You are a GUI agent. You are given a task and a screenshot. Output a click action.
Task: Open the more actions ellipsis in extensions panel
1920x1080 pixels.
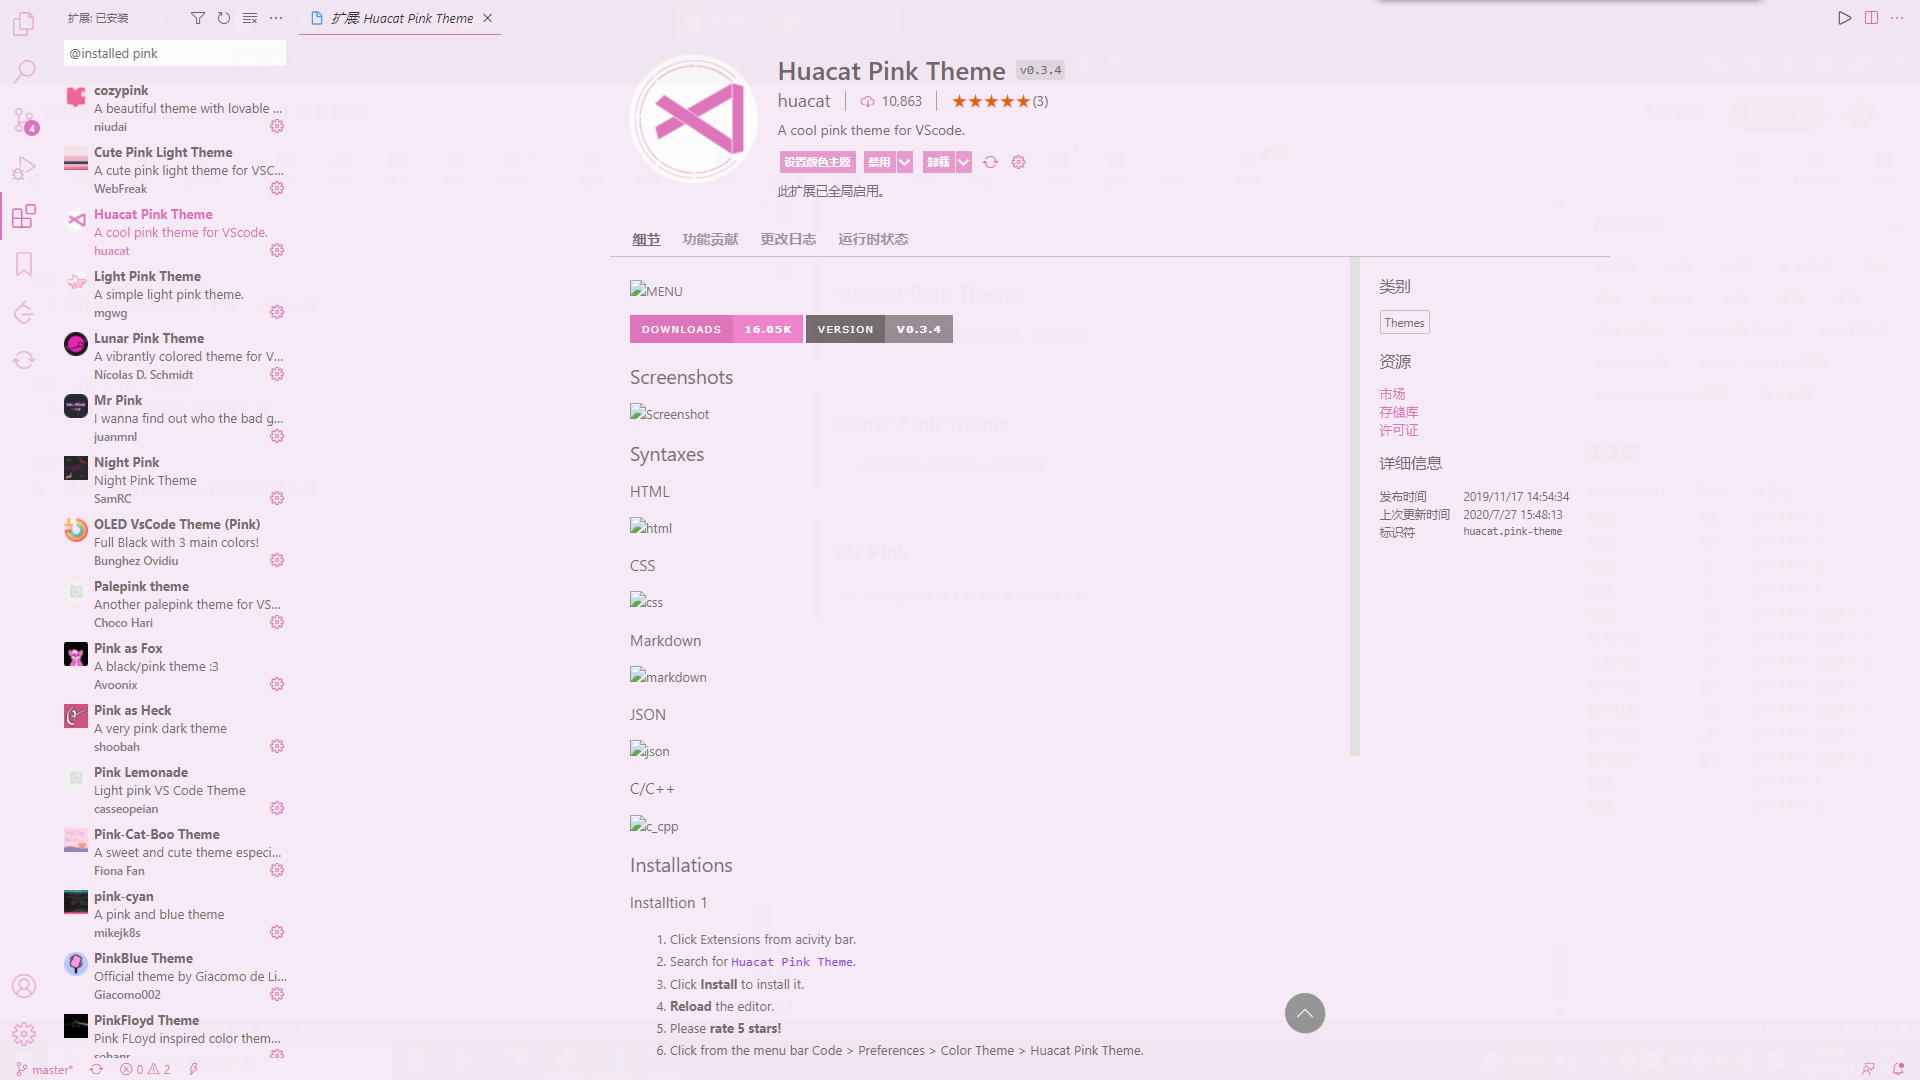point(276,18)
